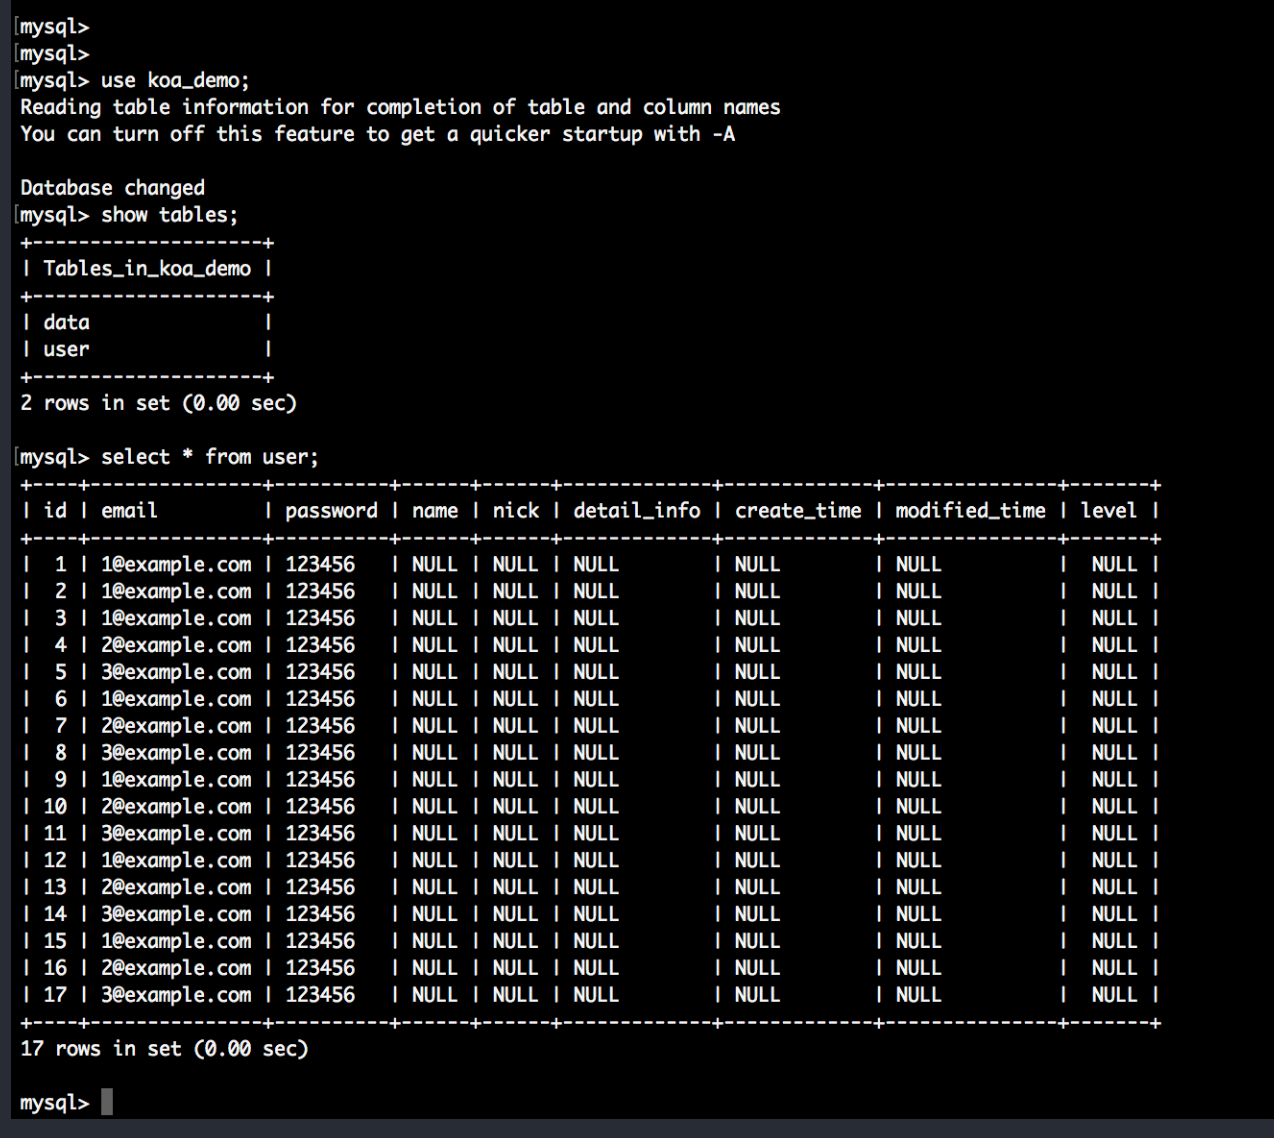Click the 'nick' column header
Image resolution: width=1274 pixels, height=1138 pixels.
point(515,510)
